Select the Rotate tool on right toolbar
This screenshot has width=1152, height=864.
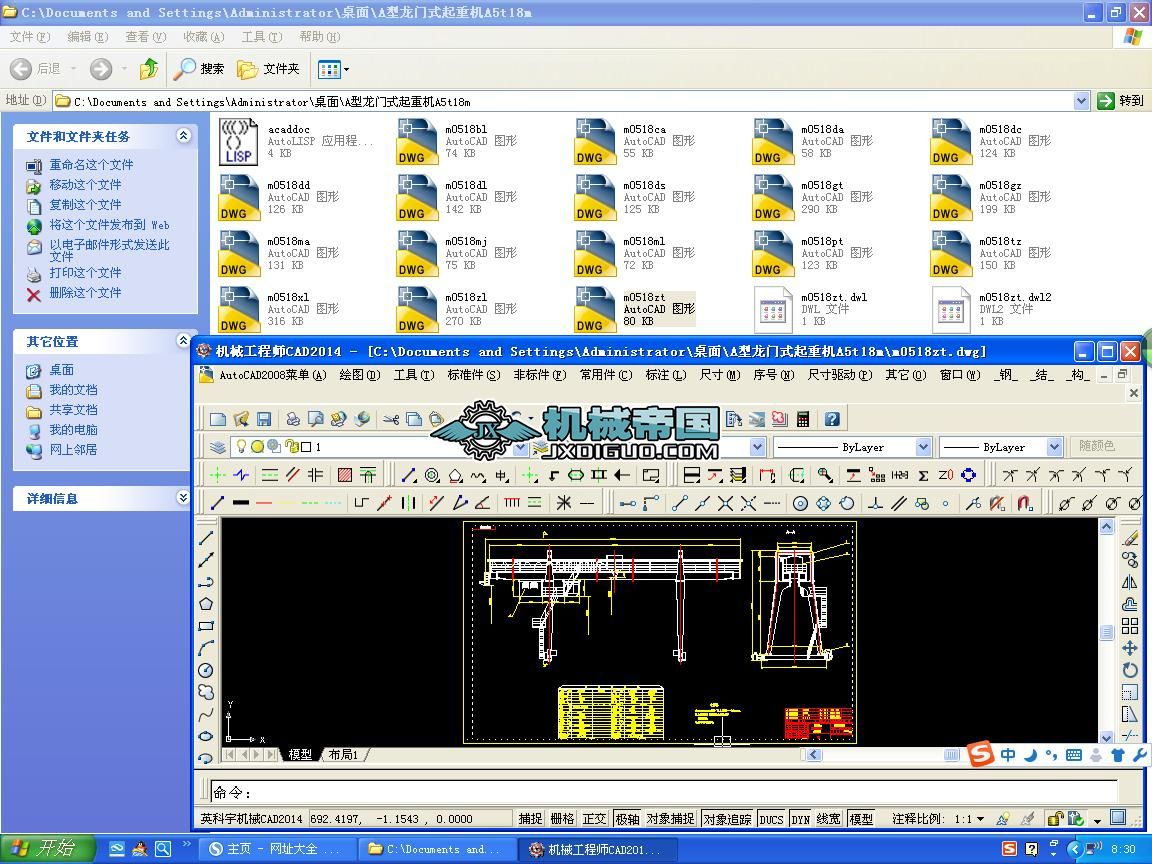point(1130,670)
